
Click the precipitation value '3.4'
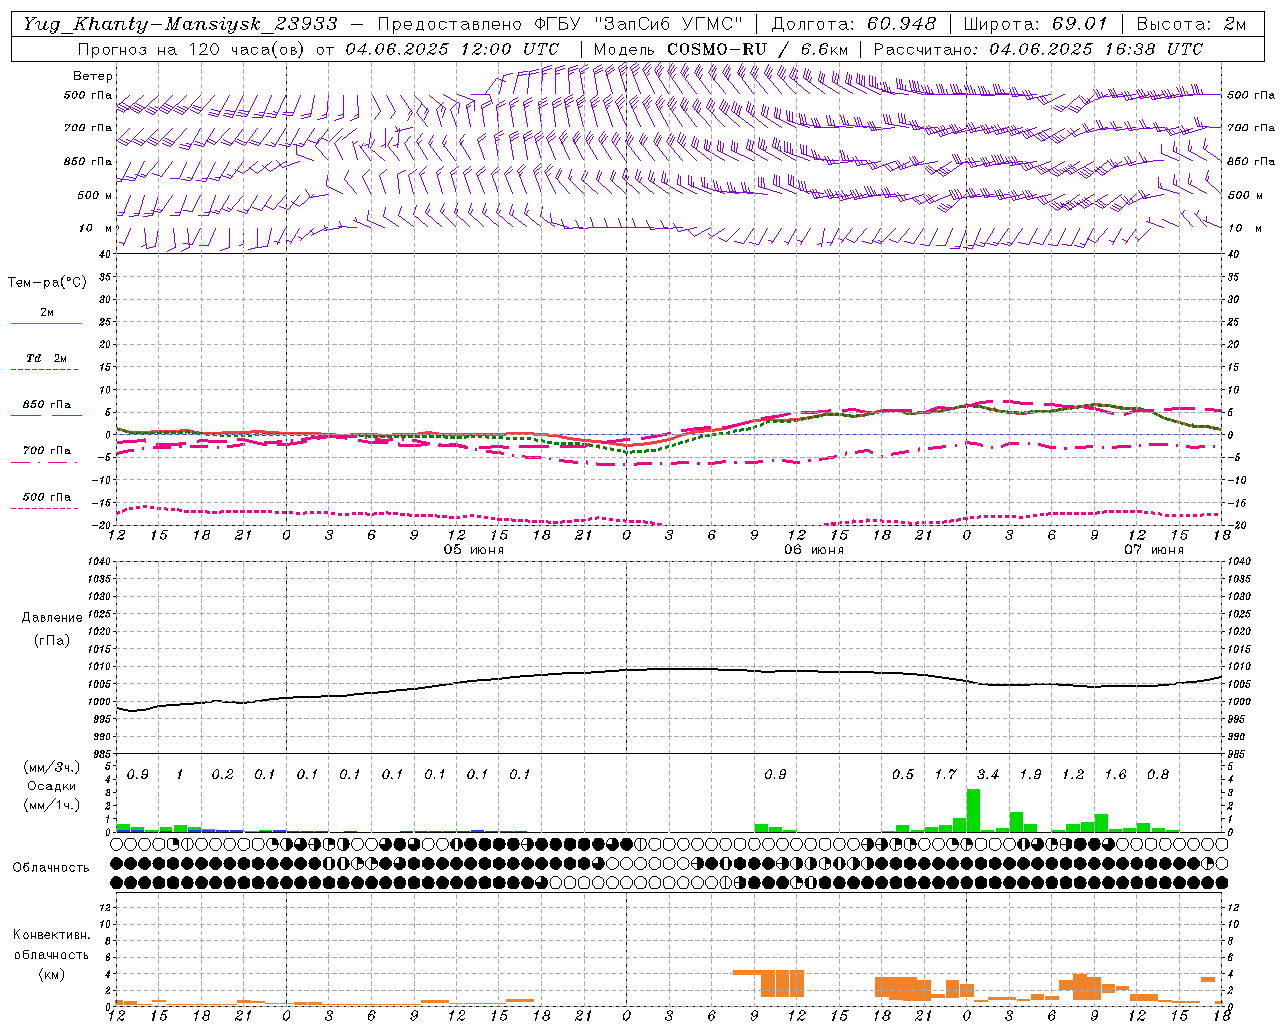988,775
